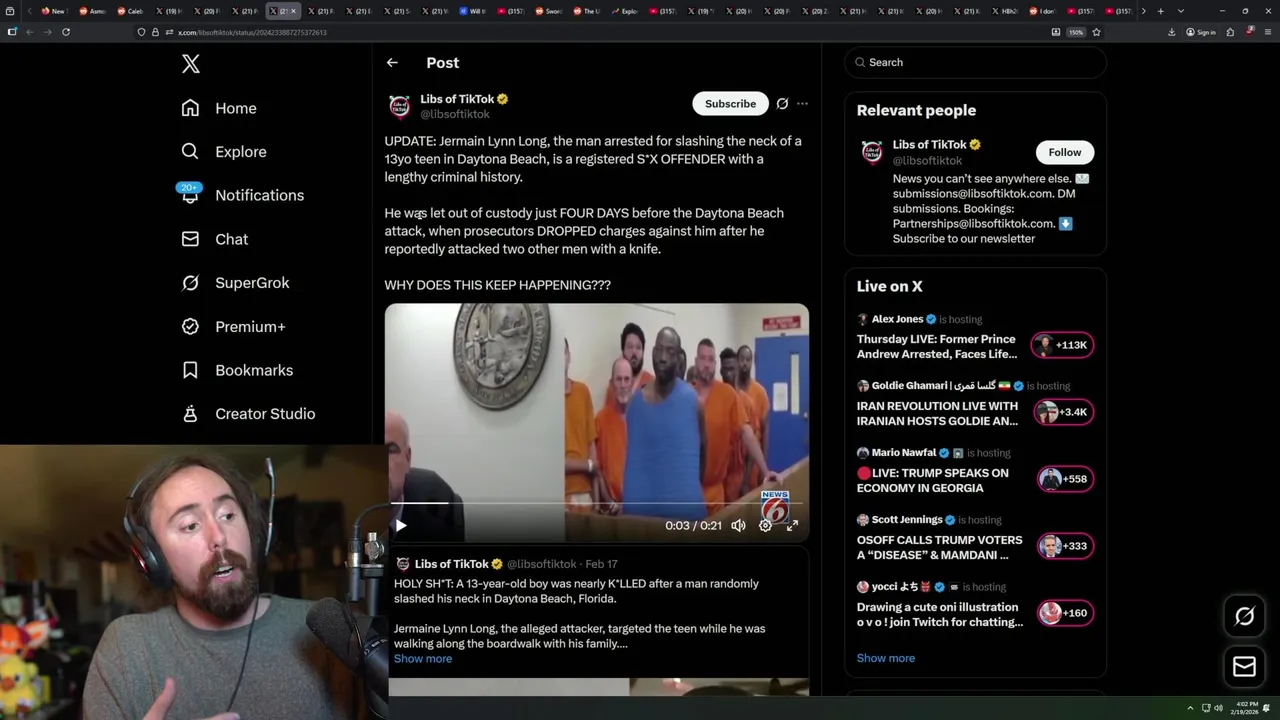Click the video progress bar
This screenshot has height=720, width=1280.
tap(597, 503)
